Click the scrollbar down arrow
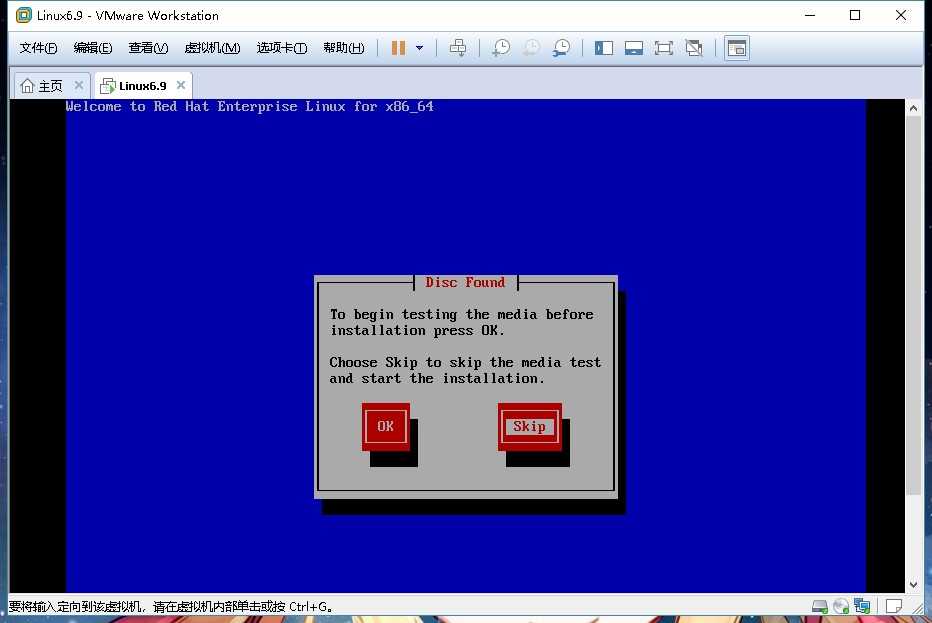932x623 pixels. [914, 585]
